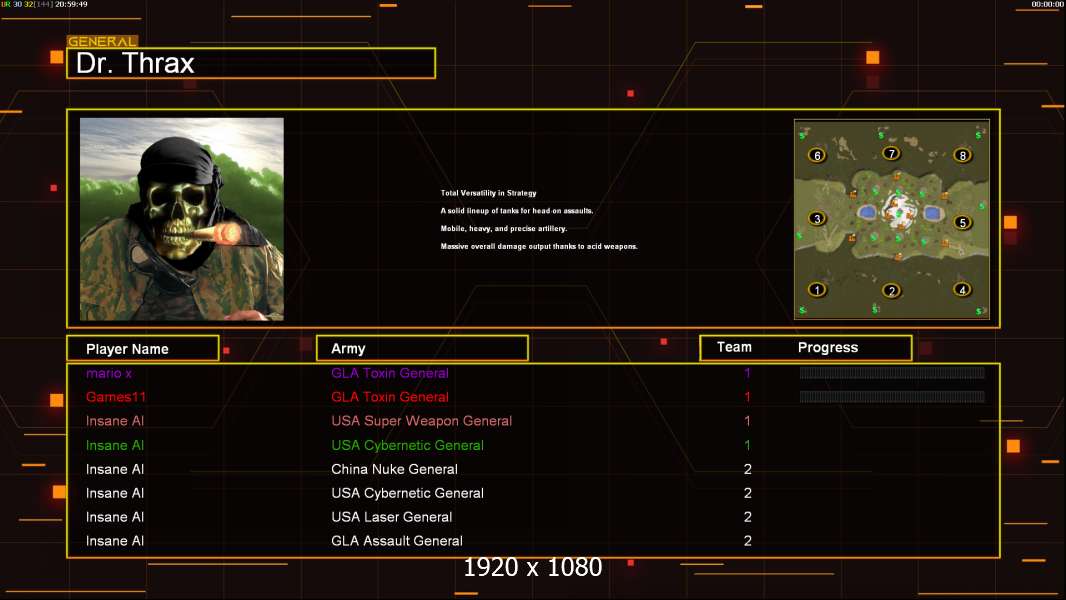The width and height of the screenshot is (1066, 600).
Task: Click Insane AI in the USA Laser row
Action: [x=115, y=517]
